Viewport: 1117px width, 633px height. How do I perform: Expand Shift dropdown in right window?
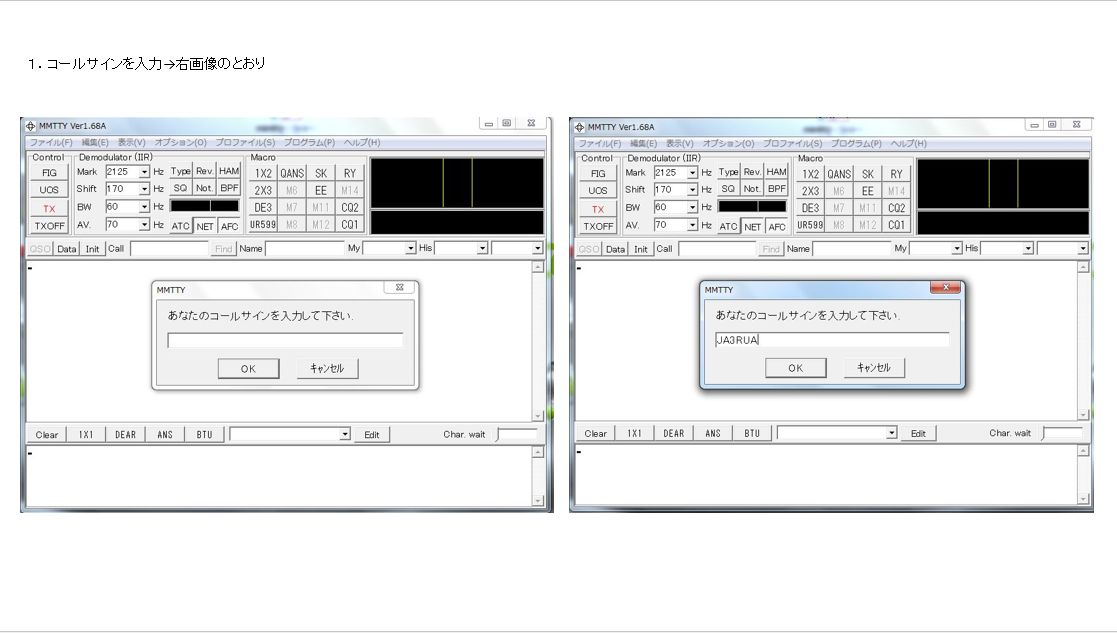point(692,189)
